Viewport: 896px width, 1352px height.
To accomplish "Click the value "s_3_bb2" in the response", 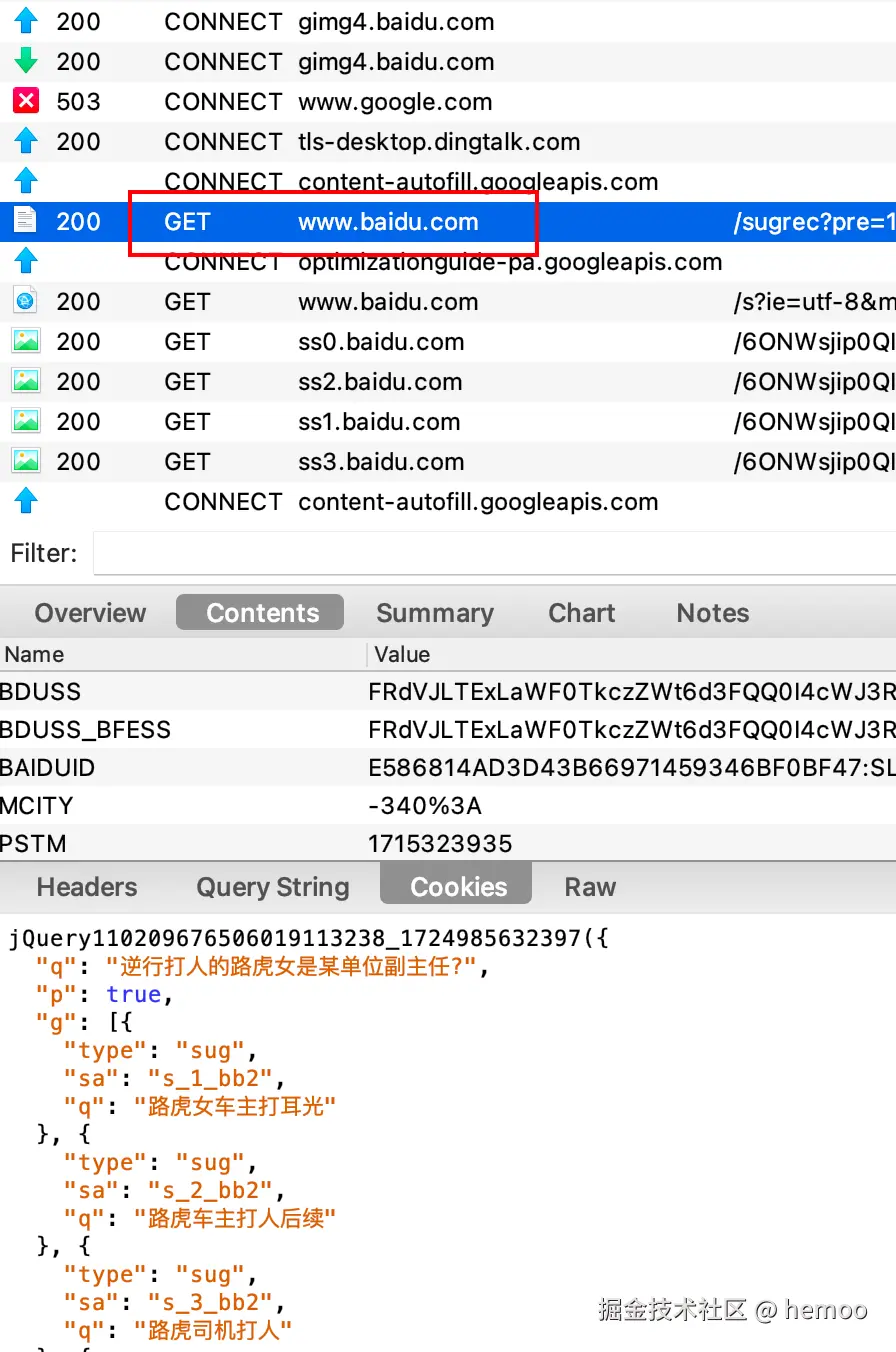I will 209,1302.
